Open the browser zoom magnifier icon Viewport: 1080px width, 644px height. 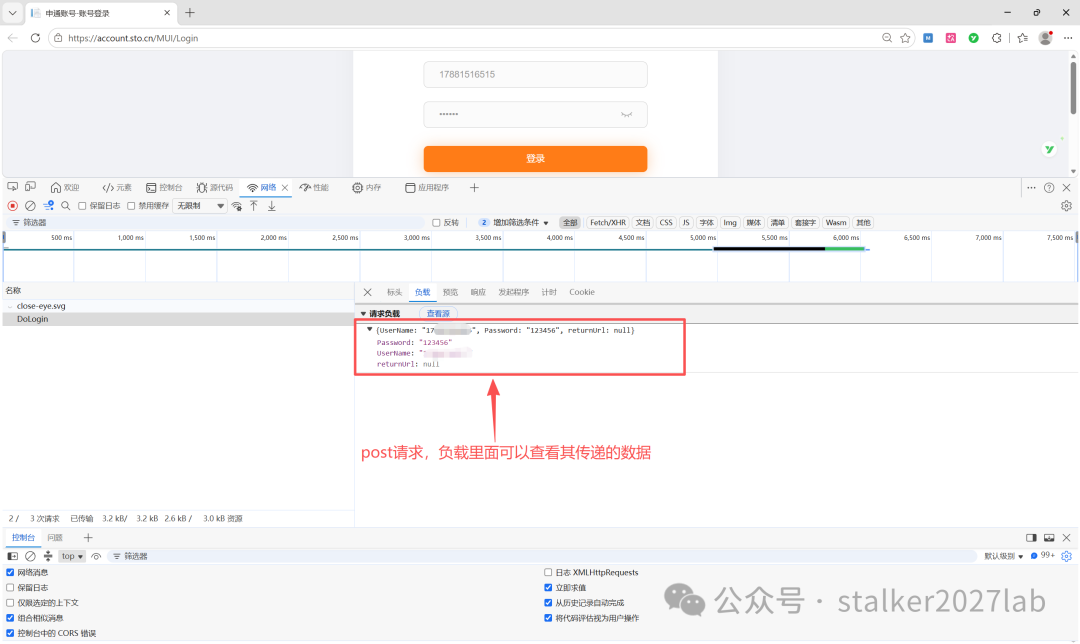887,38
